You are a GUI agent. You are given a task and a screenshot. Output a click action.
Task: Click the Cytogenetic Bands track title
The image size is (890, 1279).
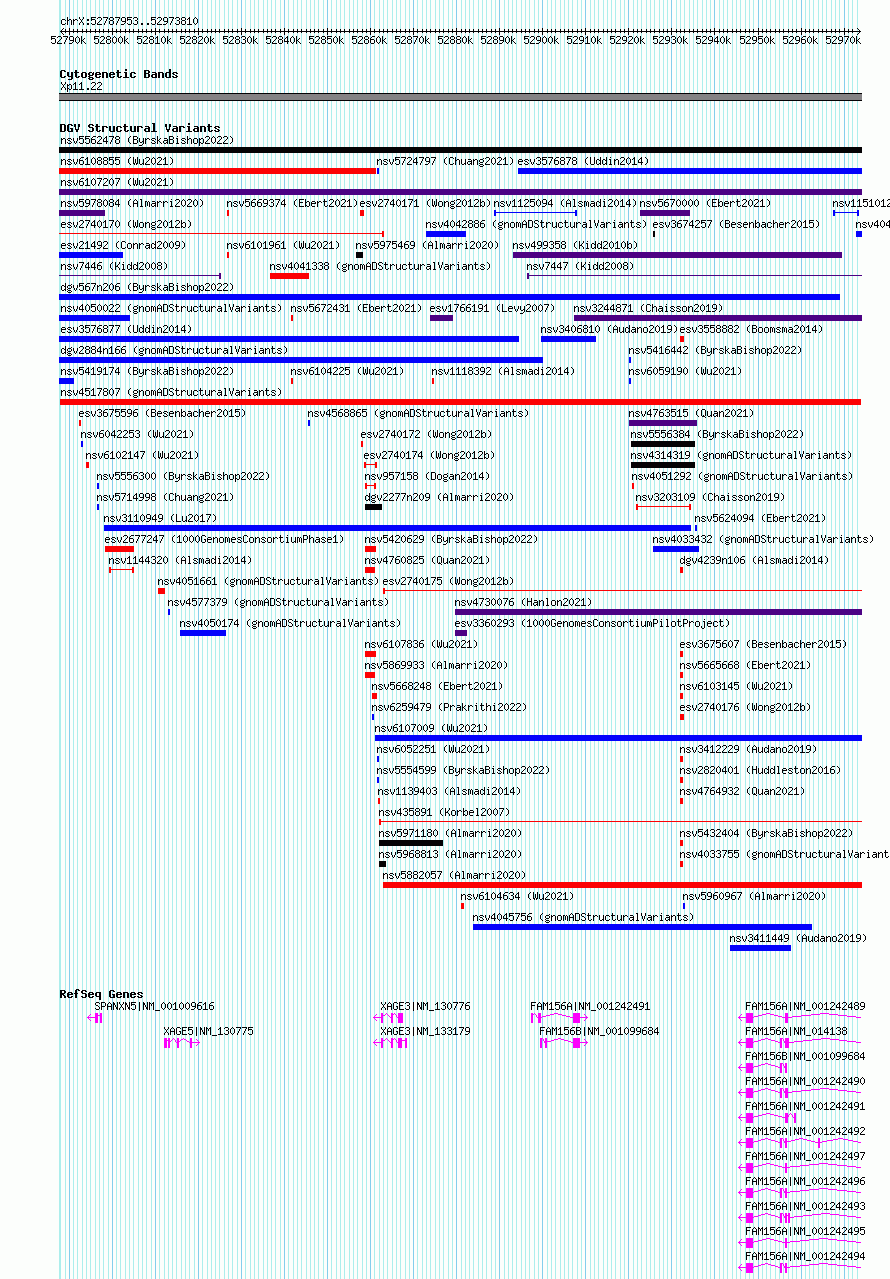119,74
